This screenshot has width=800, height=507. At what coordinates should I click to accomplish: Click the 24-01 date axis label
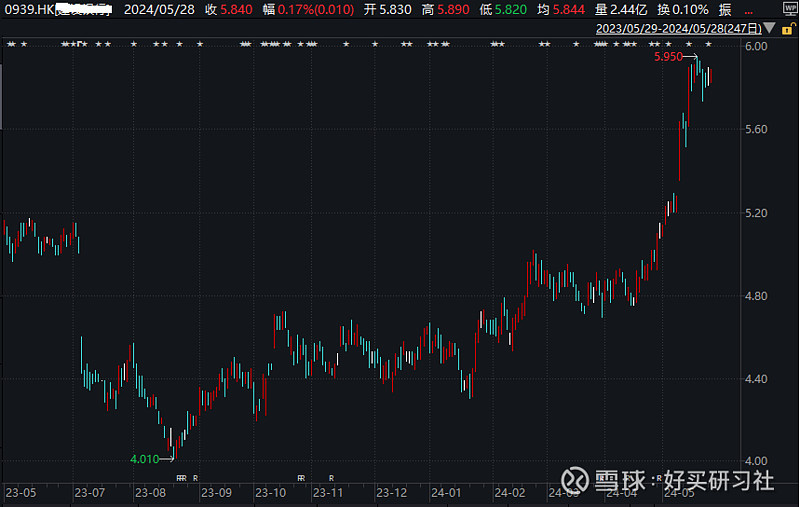click(x=446, y=493)
